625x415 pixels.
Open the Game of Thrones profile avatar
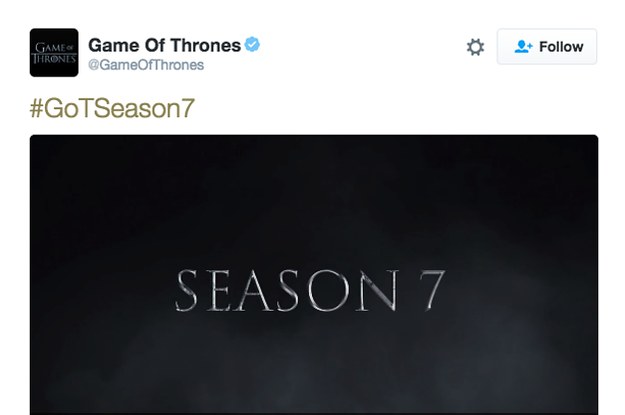coord(54,53)
